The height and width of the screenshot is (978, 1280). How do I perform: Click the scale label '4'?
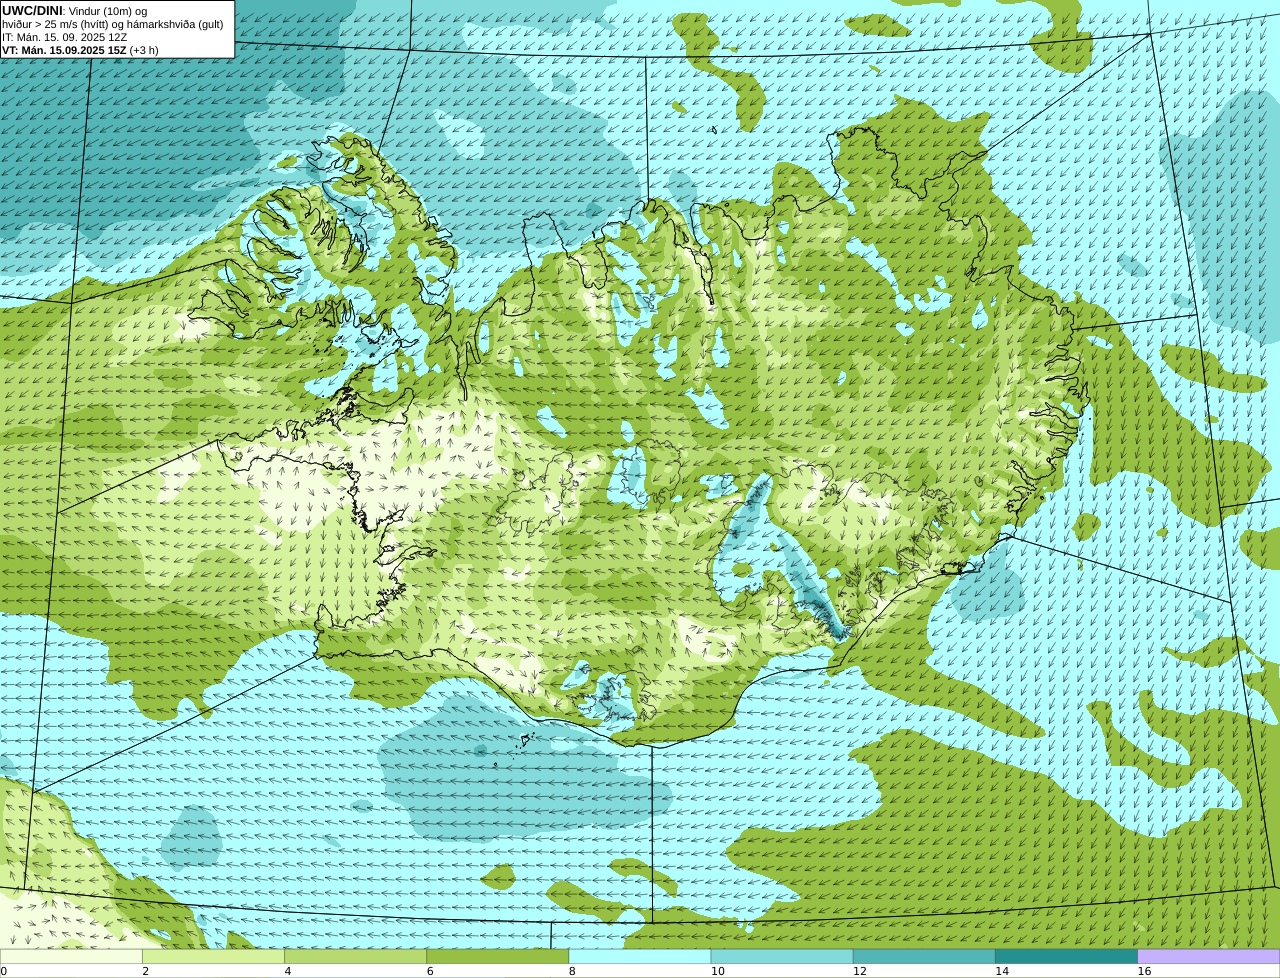[288, 971]
